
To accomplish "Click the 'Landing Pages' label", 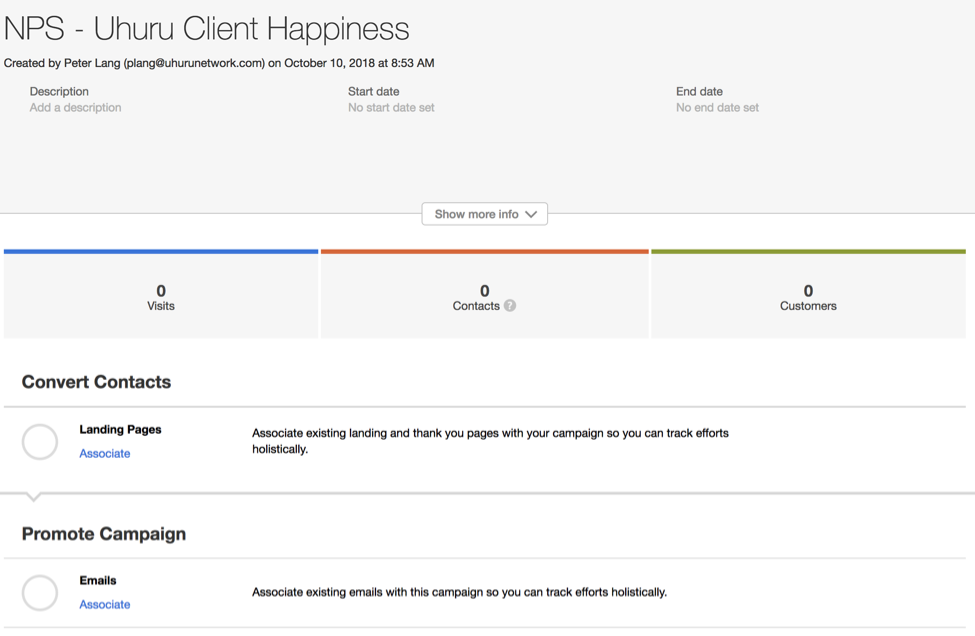I will (120, 430).
